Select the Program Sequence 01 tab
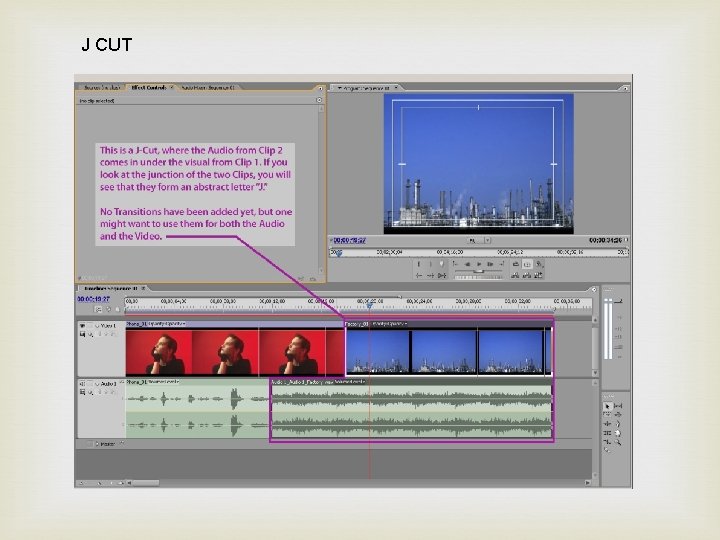 366,88
